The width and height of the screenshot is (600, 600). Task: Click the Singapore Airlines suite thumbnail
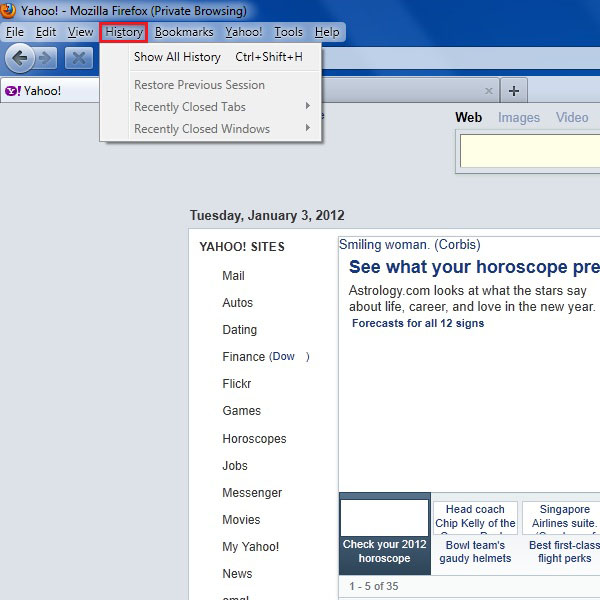[562, 518]
